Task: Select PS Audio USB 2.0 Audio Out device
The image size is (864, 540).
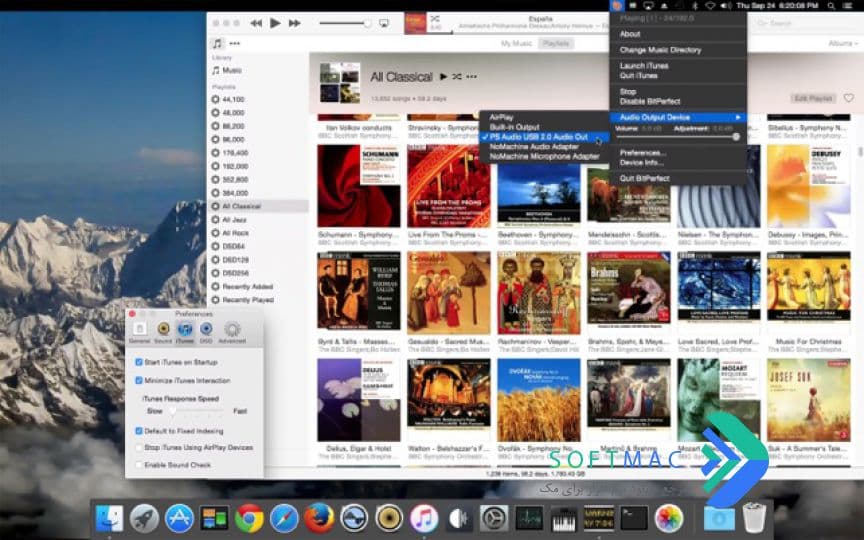Action: tap(544, 137)
